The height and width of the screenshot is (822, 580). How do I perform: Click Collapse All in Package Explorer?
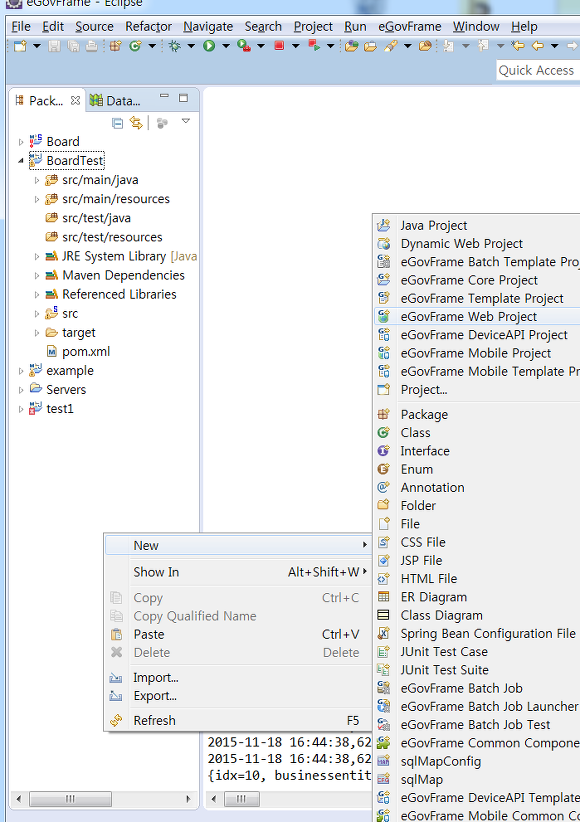[x=117, y=123]
